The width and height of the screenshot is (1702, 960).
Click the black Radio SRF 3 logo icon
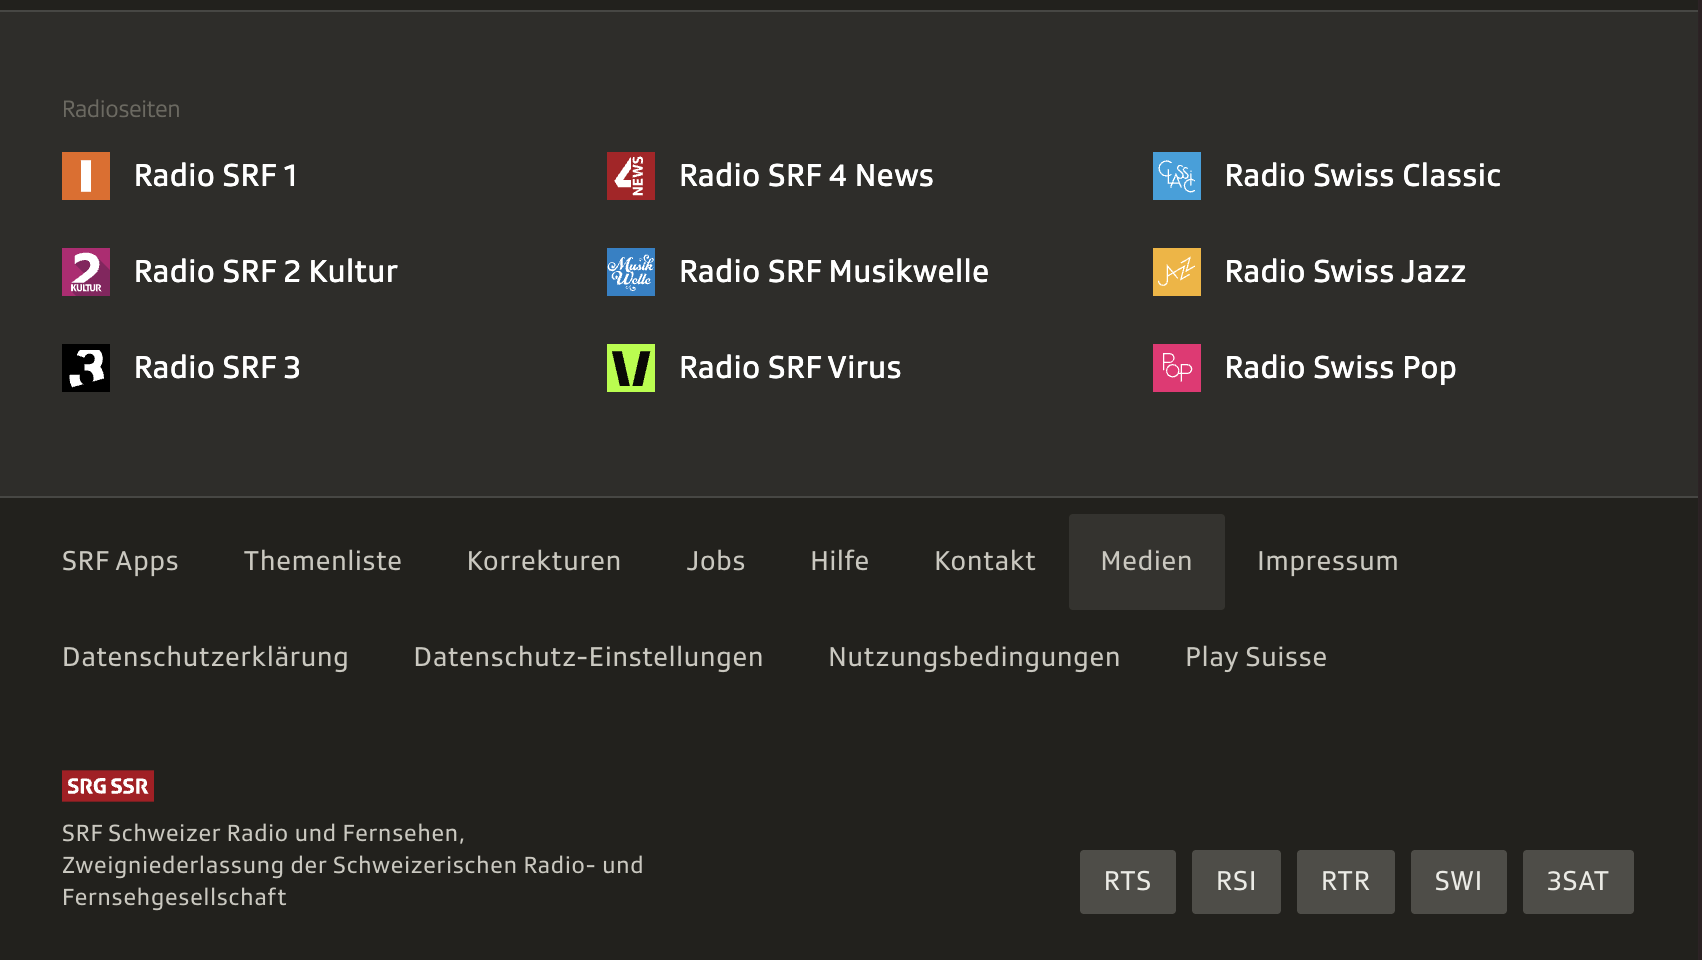point(86,368)
